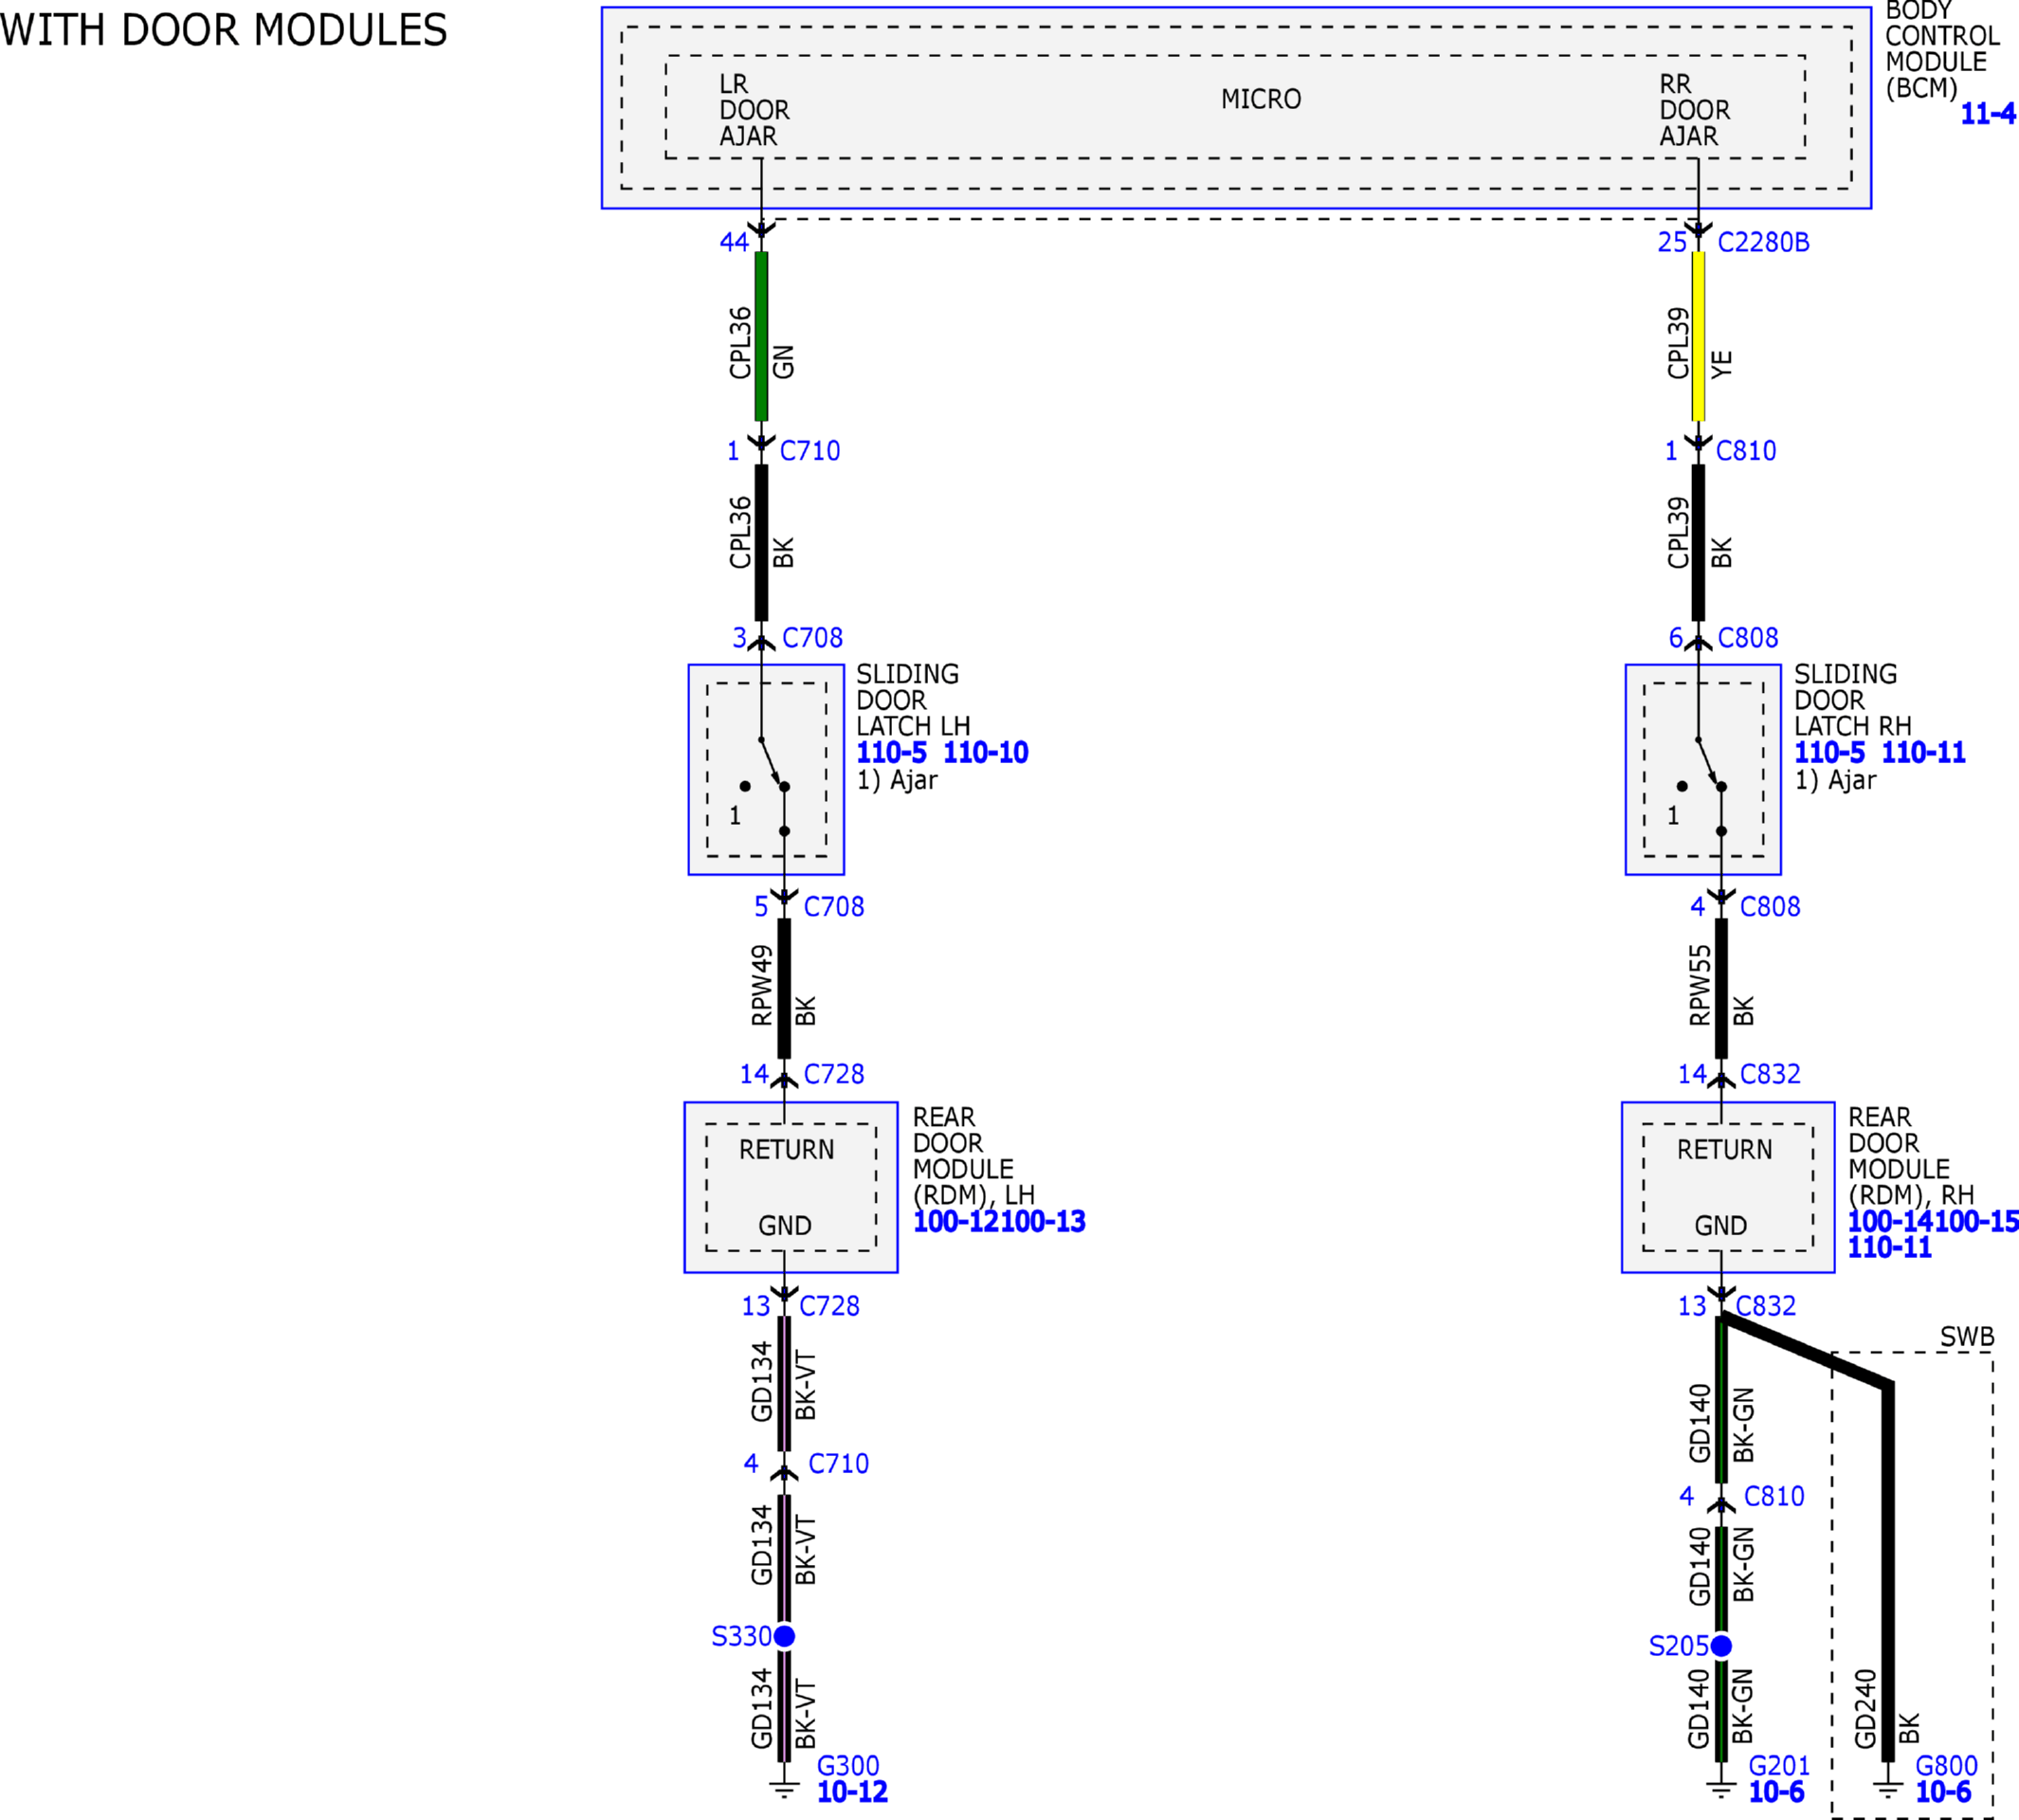The image size is (2019, 1820).
Task: Select the G300 ground label
Action: click(848, 1766)
